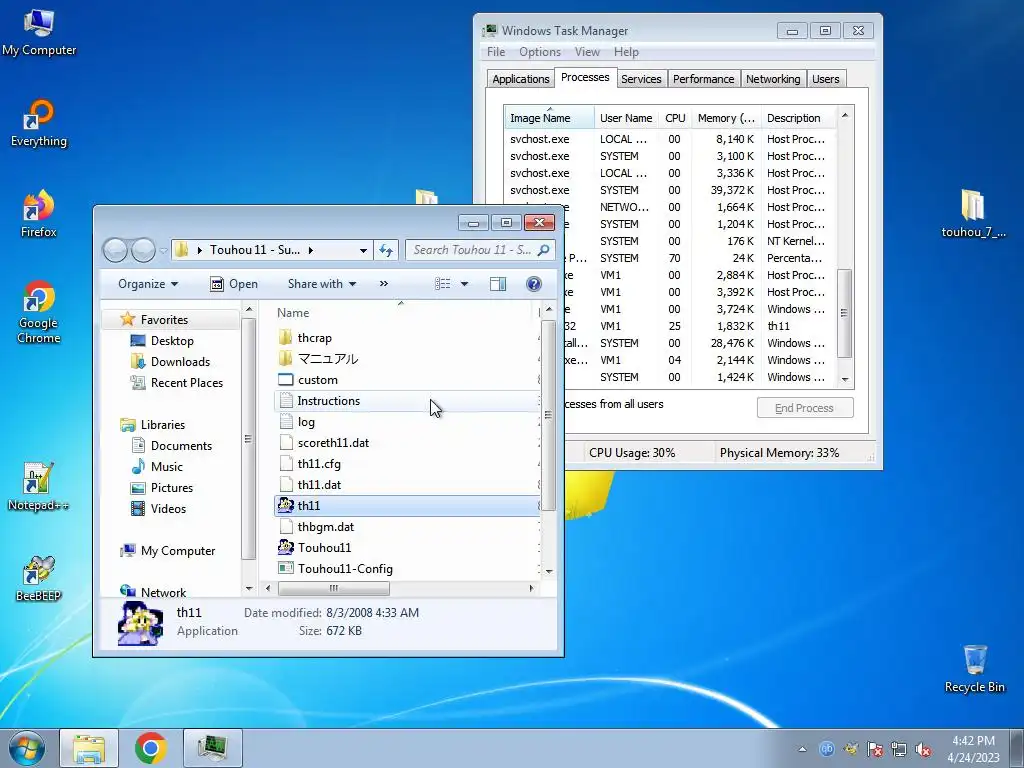This screenshot has width=1024, height=768.
Task: Launch Notepad++ desktop shortcut
Action: point(39,487)
